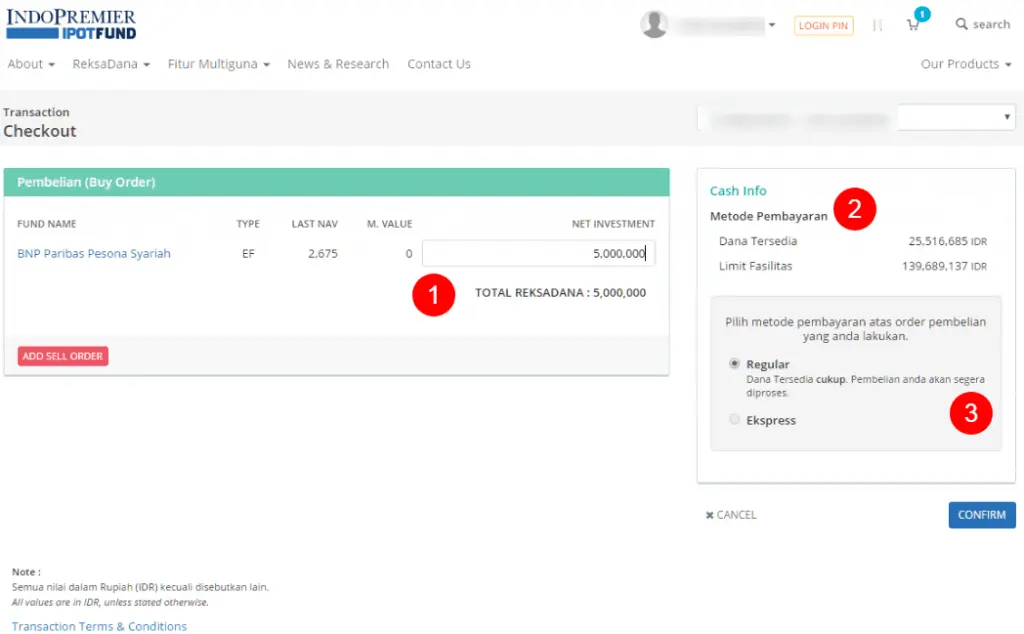Click the red circle marker 3
The image size is (1024, 634).
[970, 413]
